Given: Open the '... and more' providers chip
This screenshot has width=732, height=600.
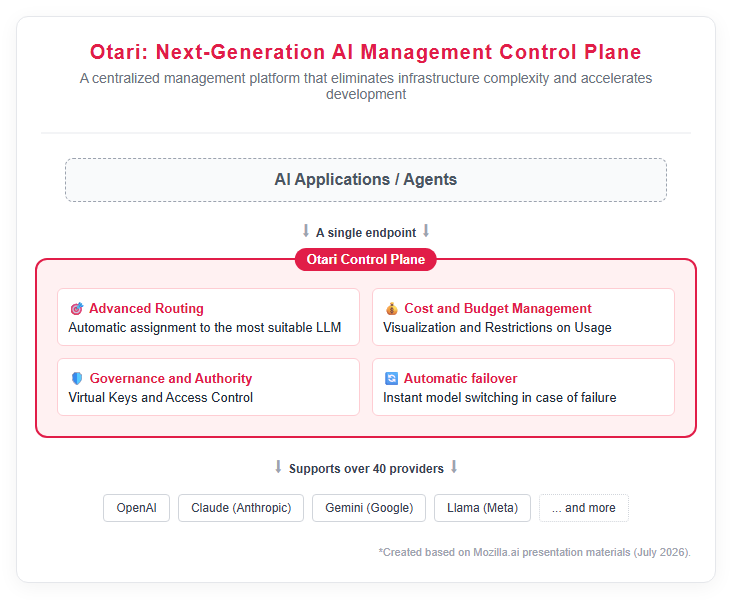Looking at the screenshot, I should 584,508.
